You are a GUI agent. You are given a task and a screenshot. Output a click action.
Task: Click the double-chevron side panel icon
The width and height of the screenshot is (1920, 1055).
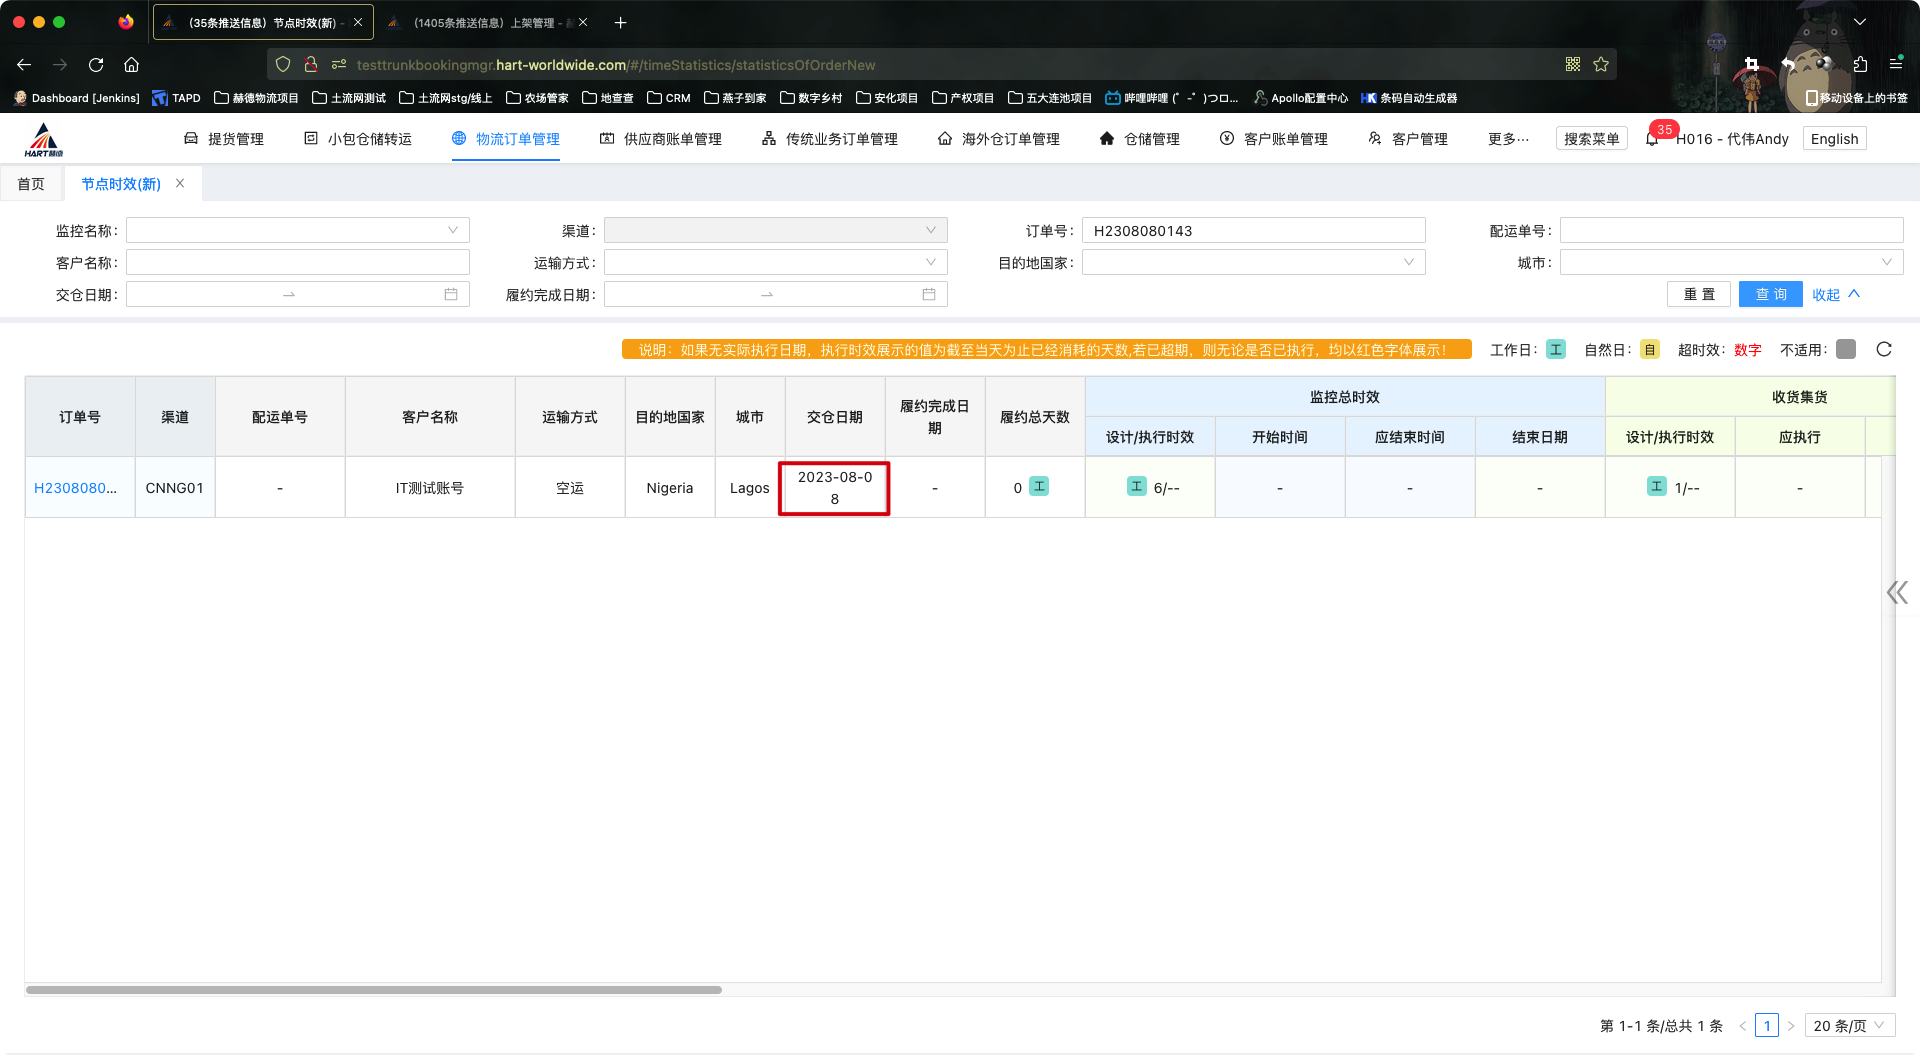coord(1896,592)
